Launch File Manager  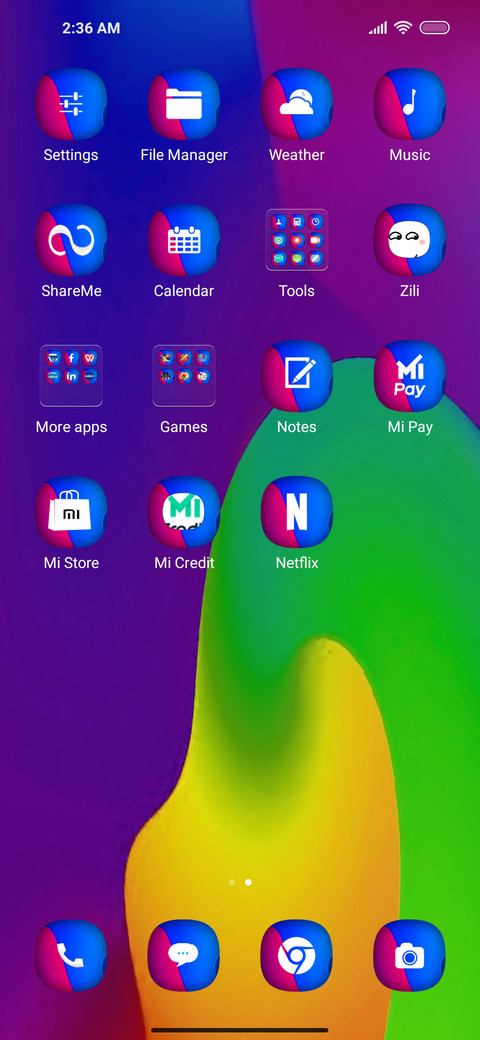point(184,104)
